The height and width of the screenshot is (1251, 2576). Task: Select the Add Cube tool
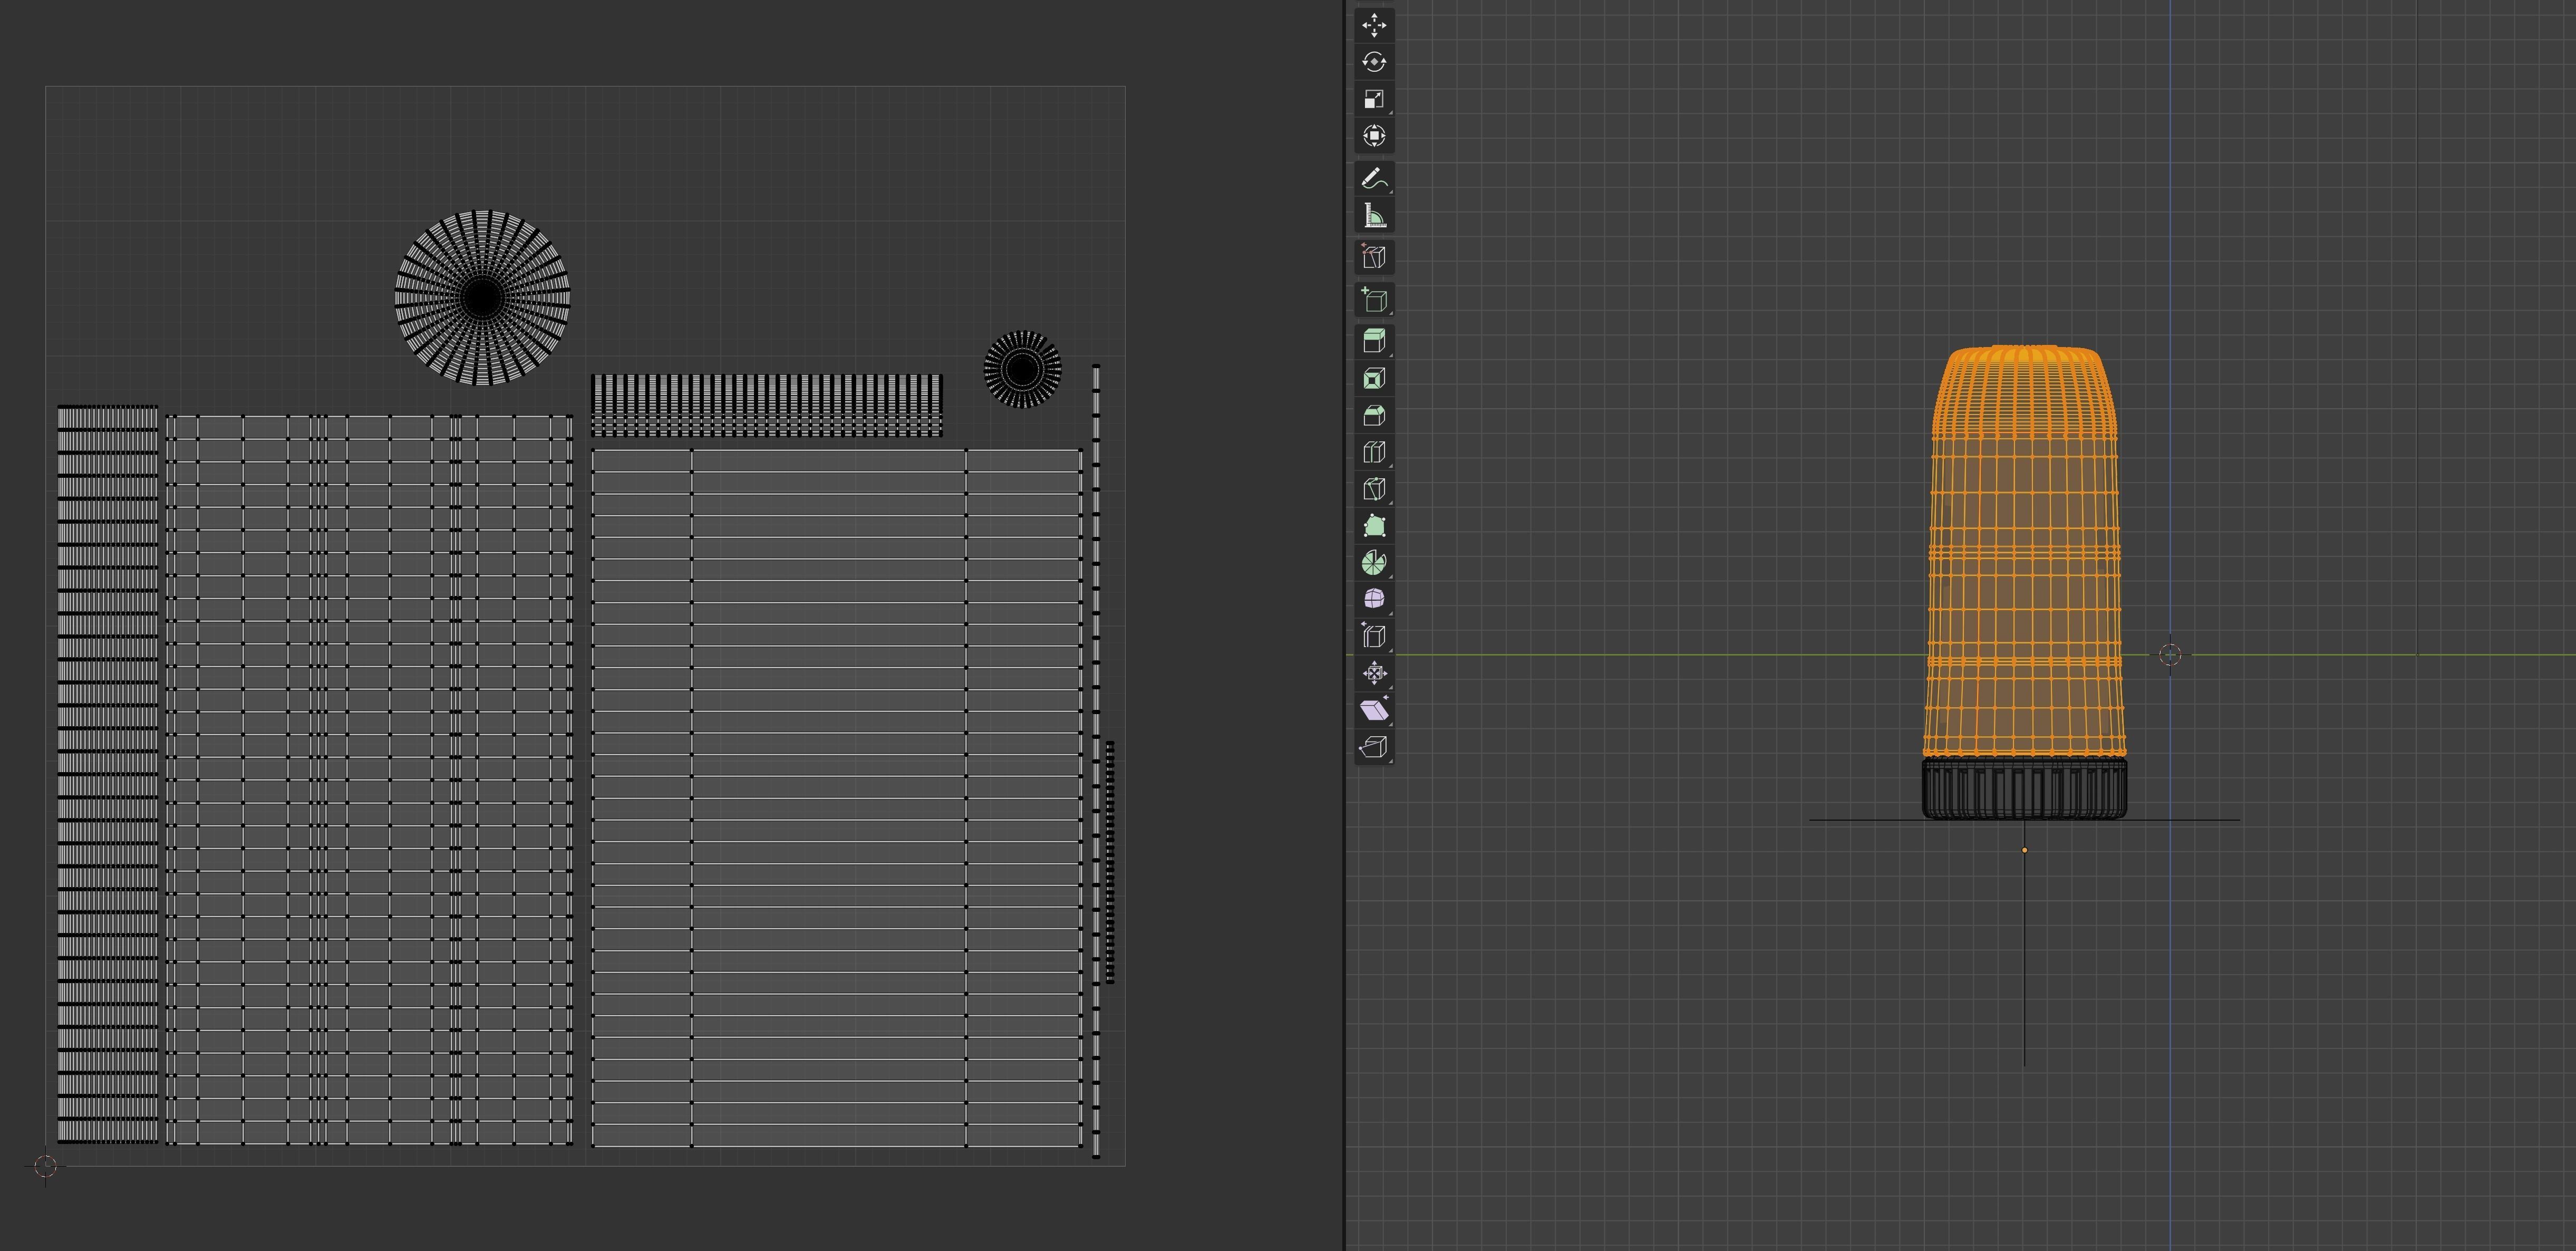coord(1374,300)
